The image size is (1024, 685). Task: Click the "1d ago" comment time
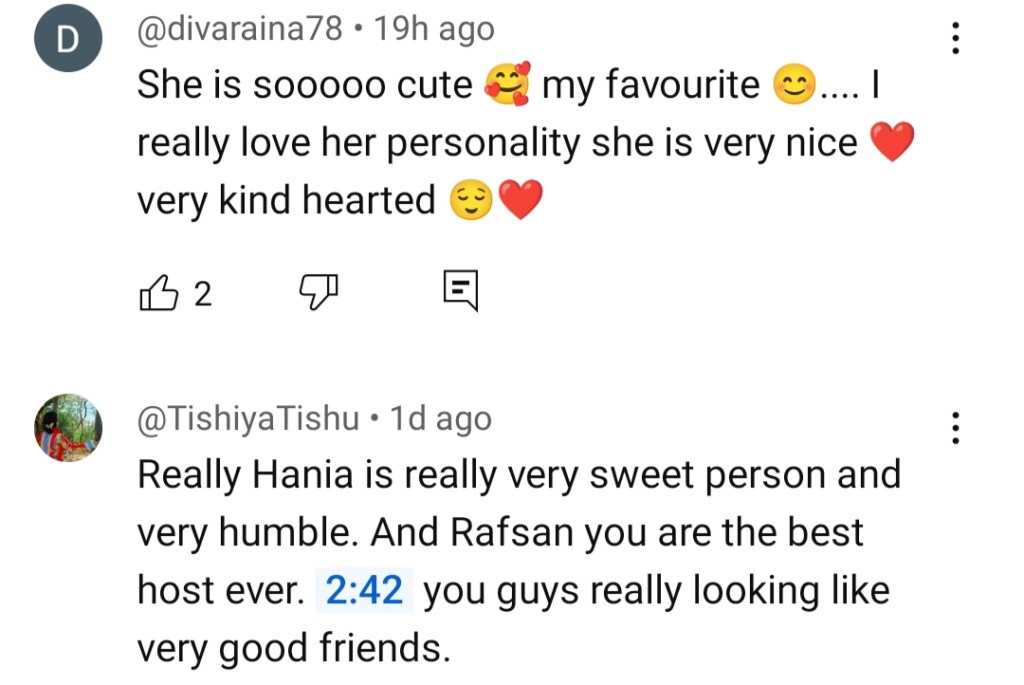pos(440,418)
